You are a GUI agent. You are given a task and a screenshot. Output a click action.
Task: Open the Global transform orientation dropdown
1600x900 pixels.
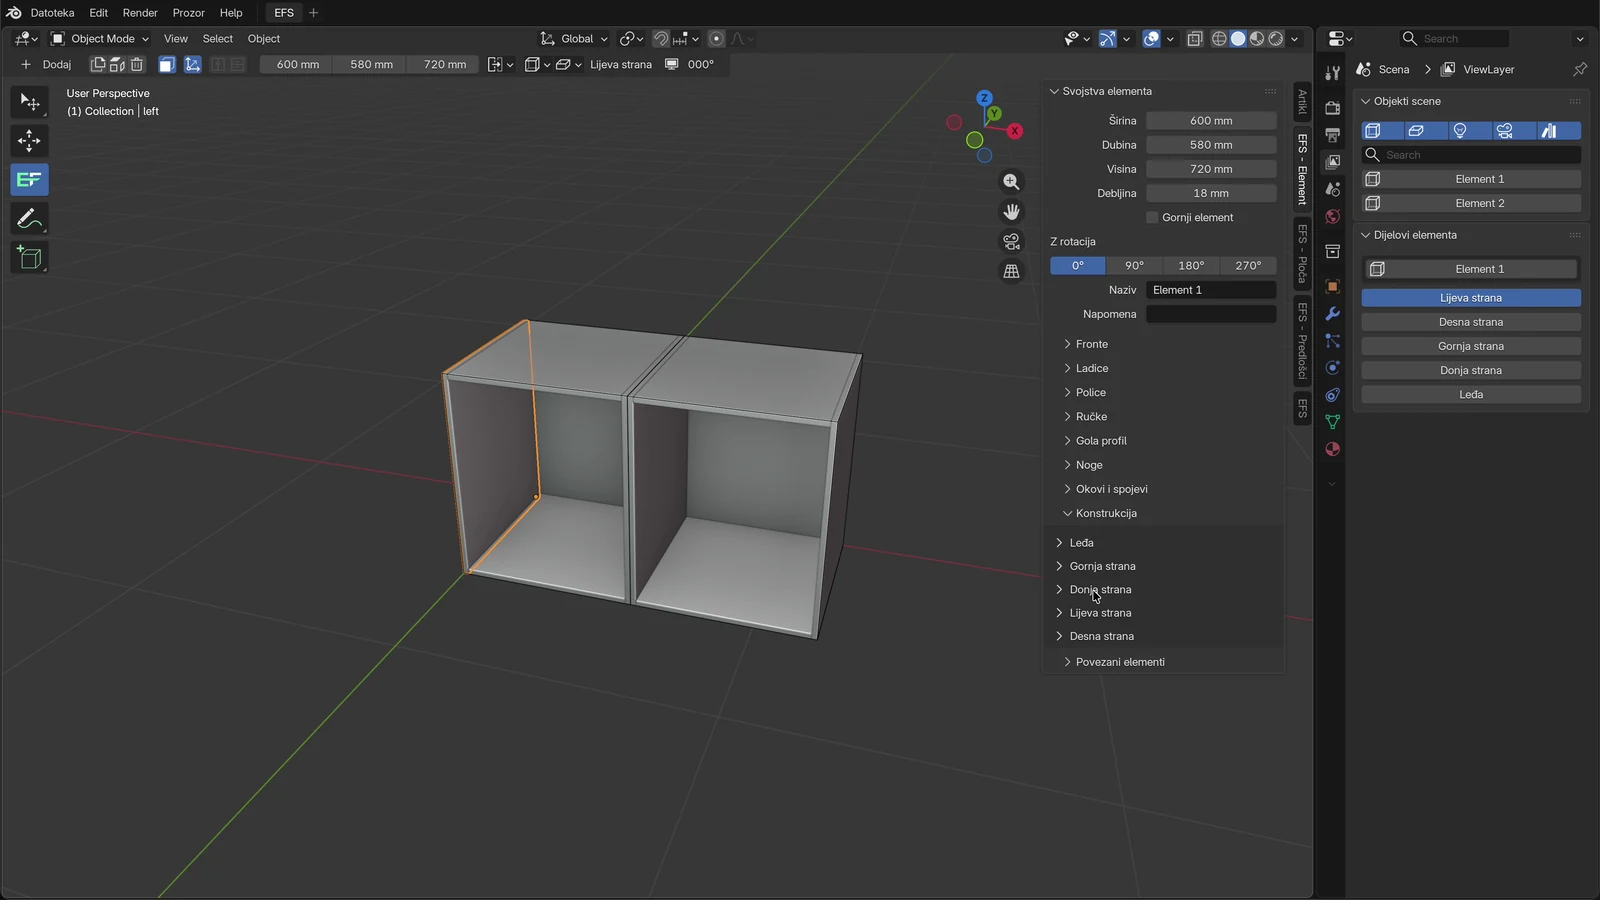[x=575, y=39]
